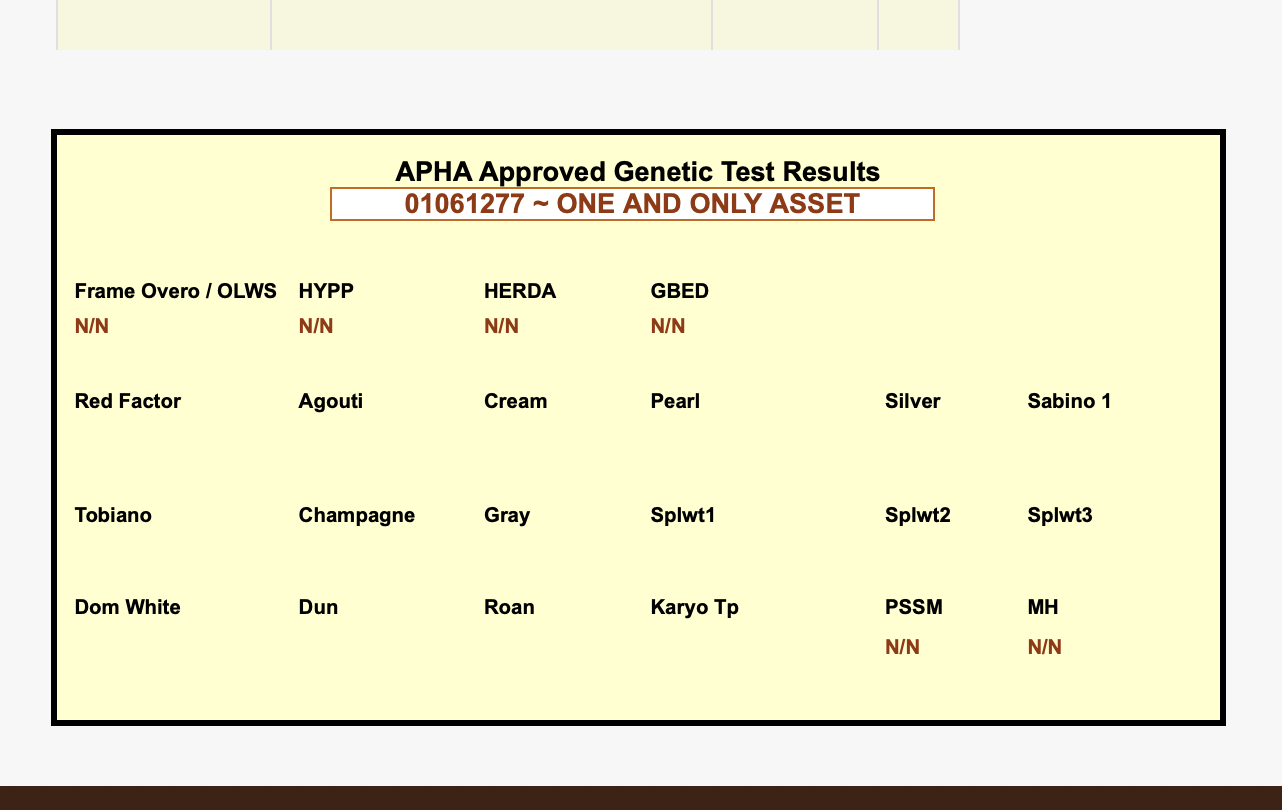Select the HYPP test label
This screenshot has height=810, width=1282.
[x=326, y=291]
